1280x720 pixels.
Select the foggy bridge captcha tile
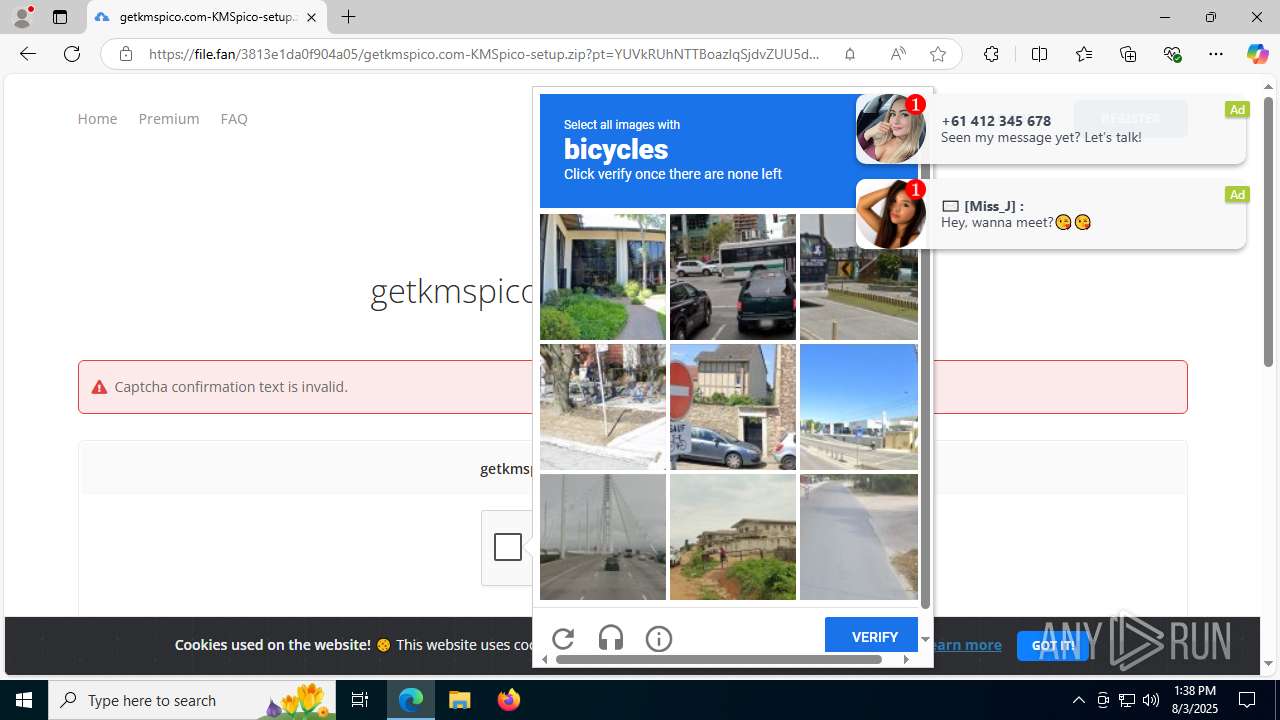[603, 537]
